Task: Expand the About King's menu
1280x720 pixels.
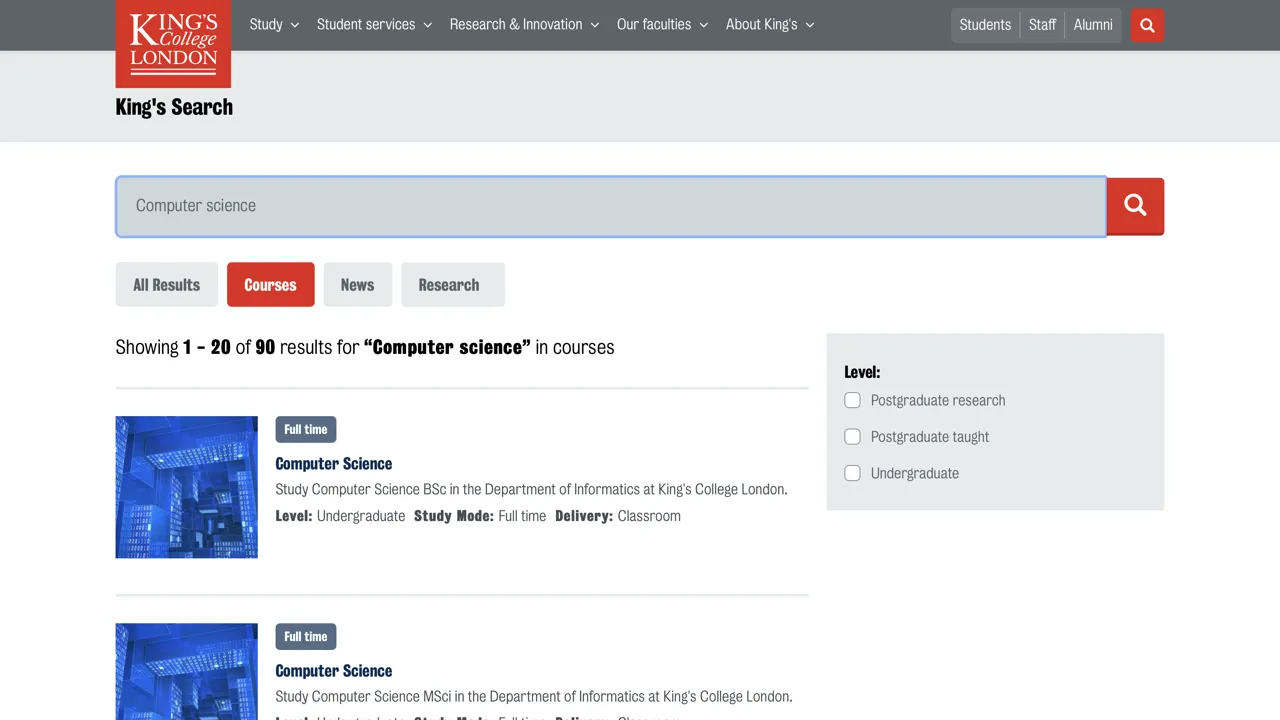Action: tap(769, 25)
